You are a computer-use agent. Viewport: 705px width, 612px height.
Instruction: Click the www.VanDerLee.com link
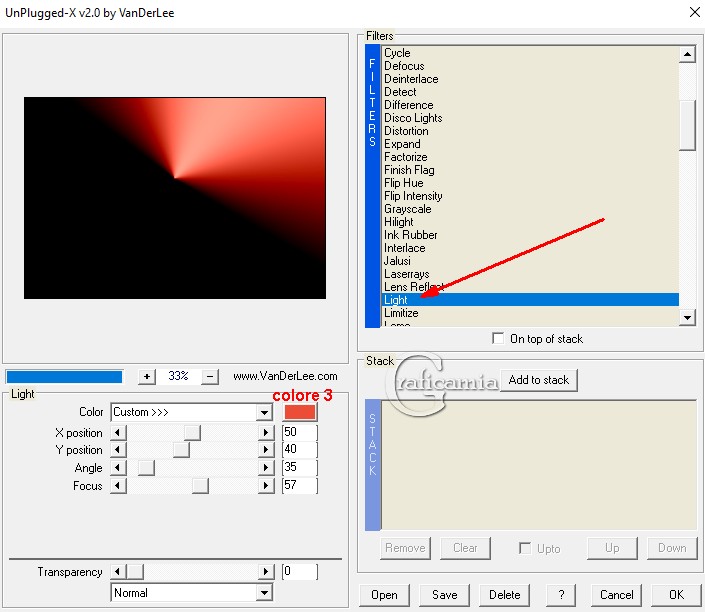(x=285, y=376)
